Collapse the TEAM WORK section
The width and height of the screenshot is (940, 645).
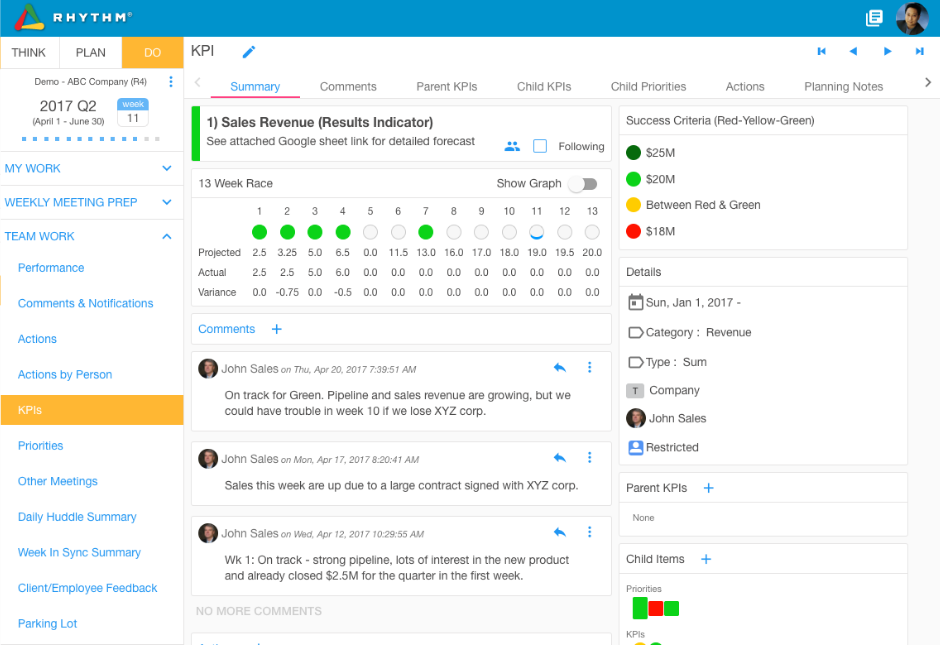[x=92, y=236]
